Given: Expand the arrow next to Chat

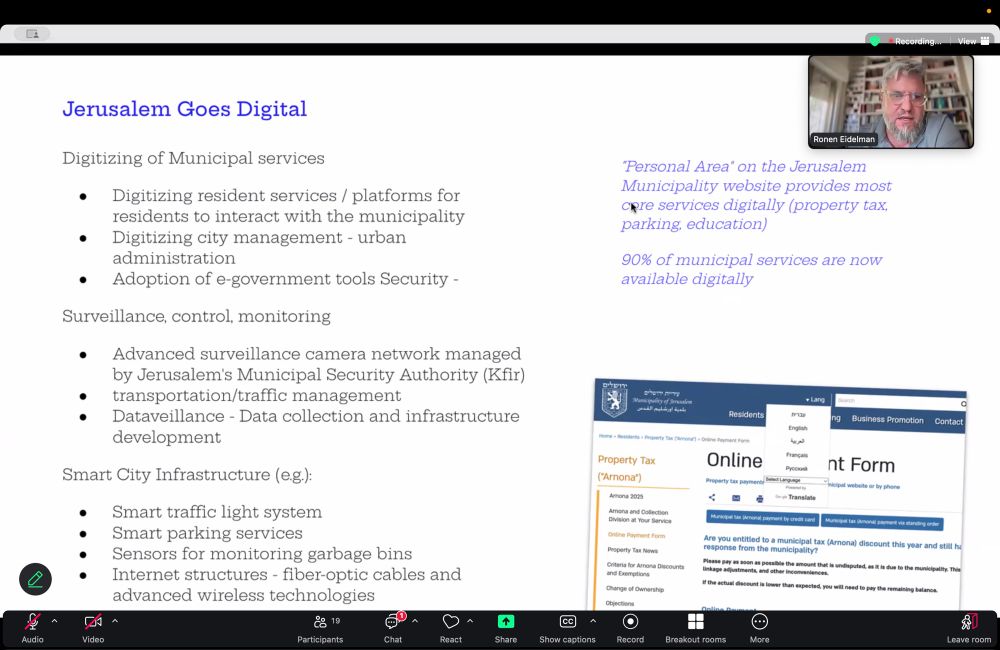Looking at the screenshot, I should (415, 621).
